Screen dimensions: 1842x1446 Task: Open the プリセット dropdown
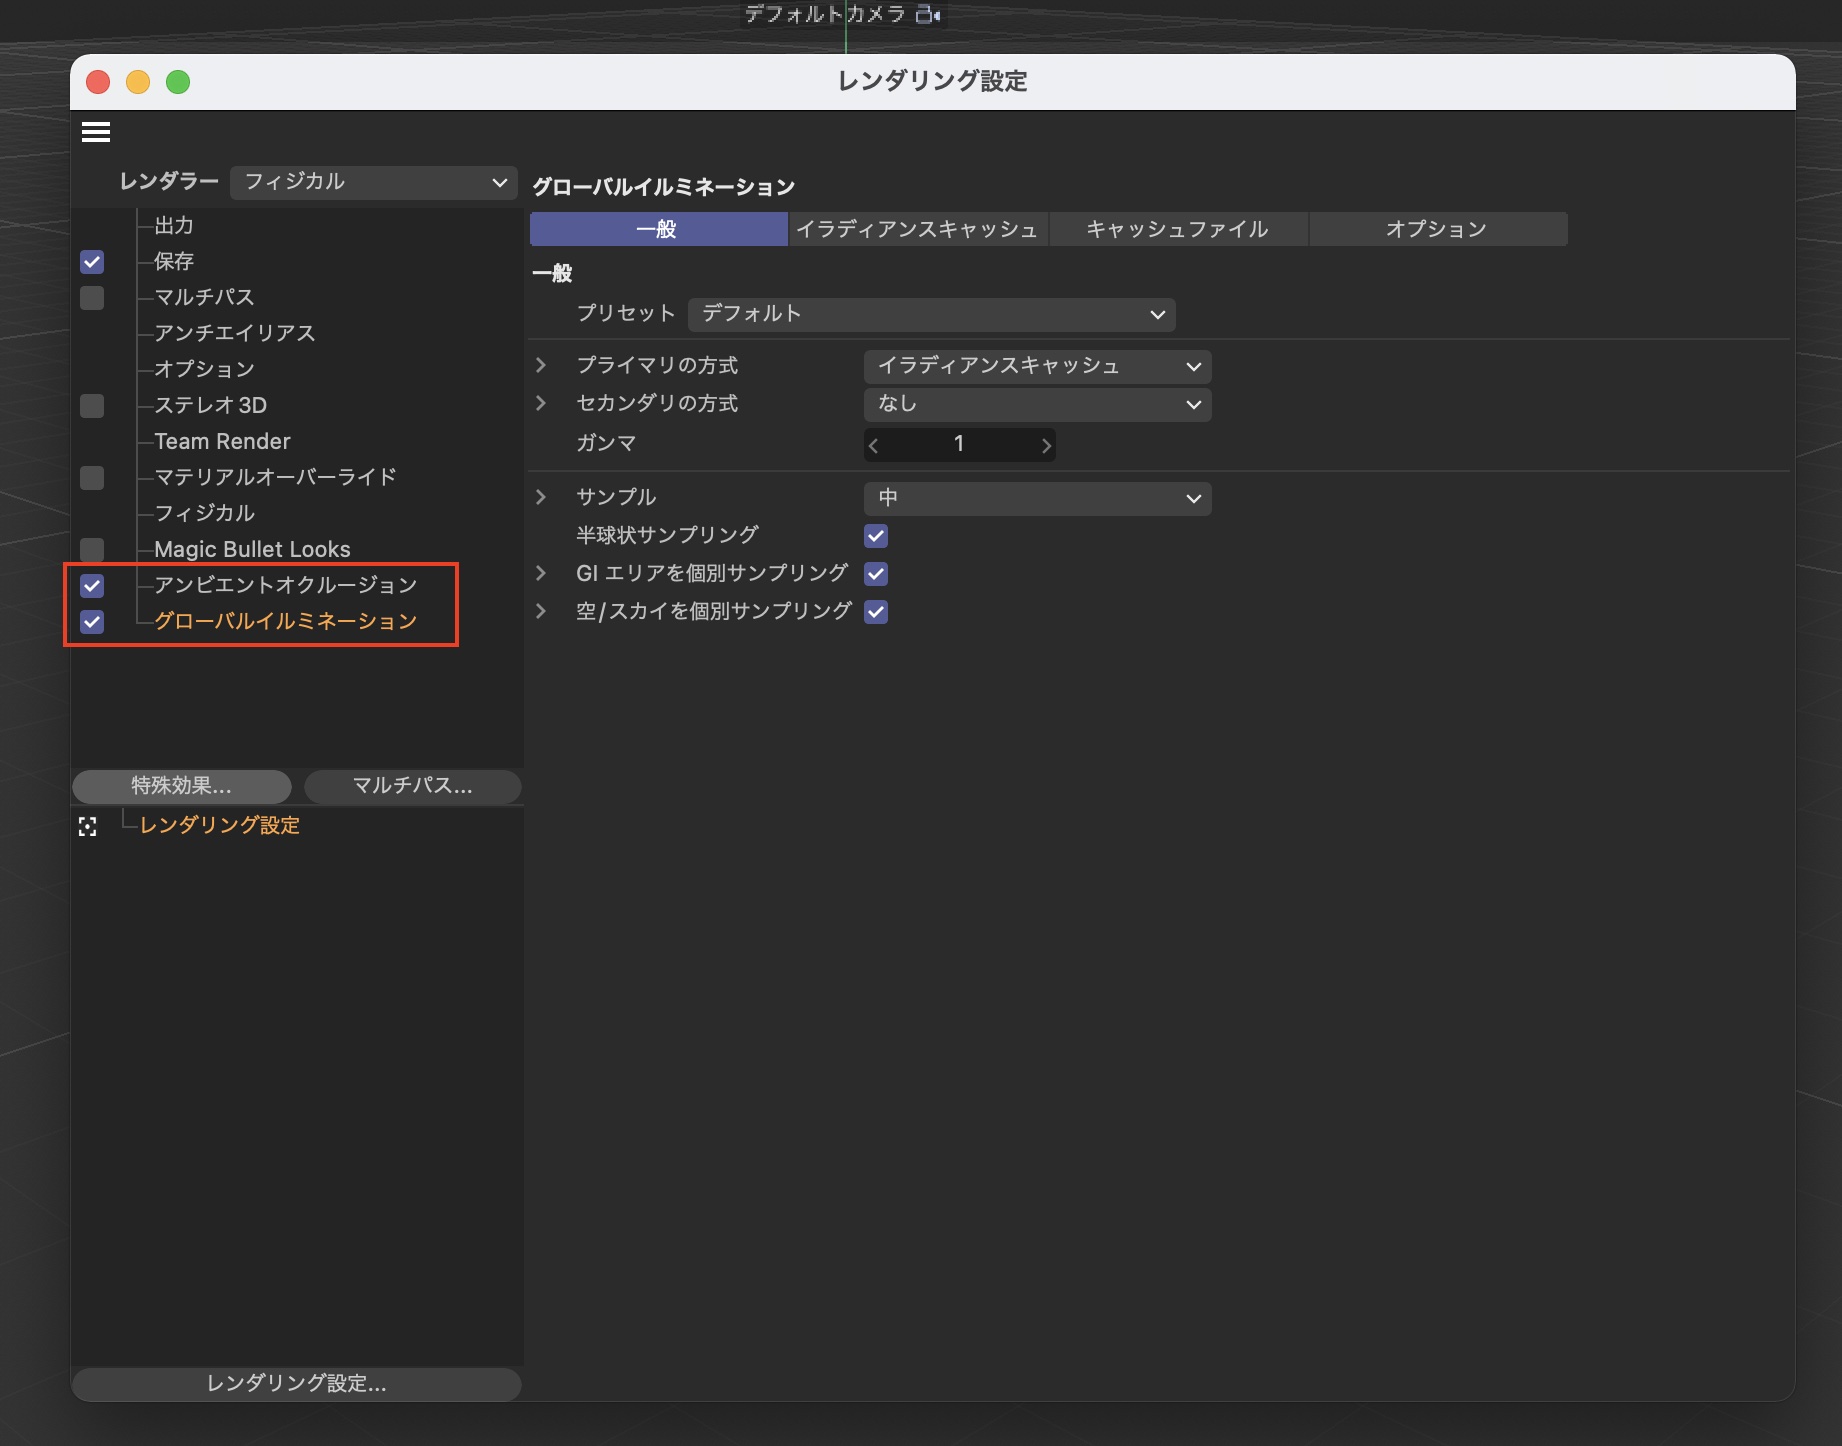click(x=931, y=314)
